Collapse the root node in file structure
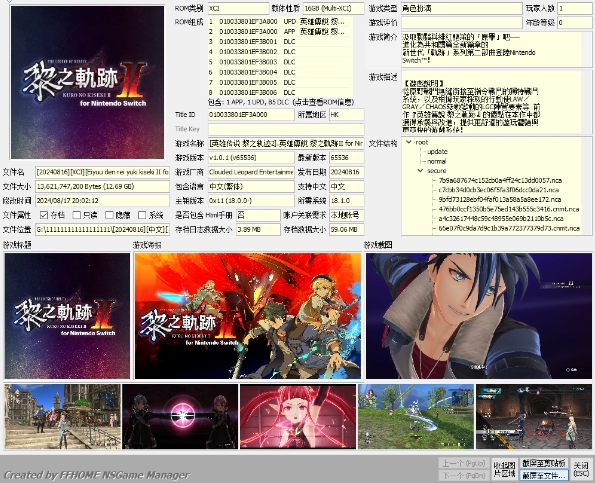This screenshot has height=483, width=595. coord(409,142)
